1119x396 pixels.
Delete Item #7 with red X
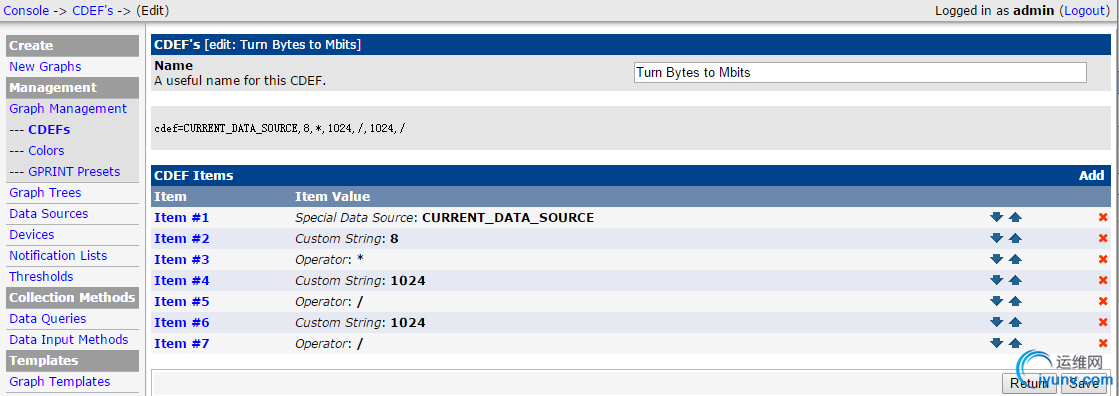point(1103,343)
